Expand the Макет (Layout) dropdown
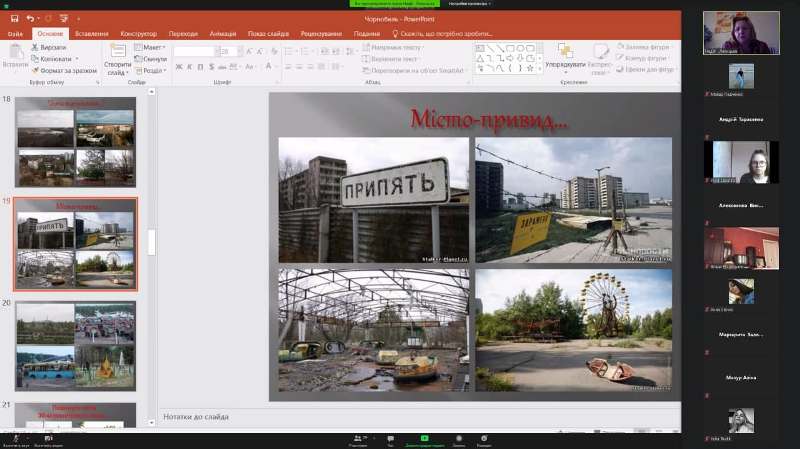The height and width of the screenshot is (449, 800). click(x=152, y=47)
